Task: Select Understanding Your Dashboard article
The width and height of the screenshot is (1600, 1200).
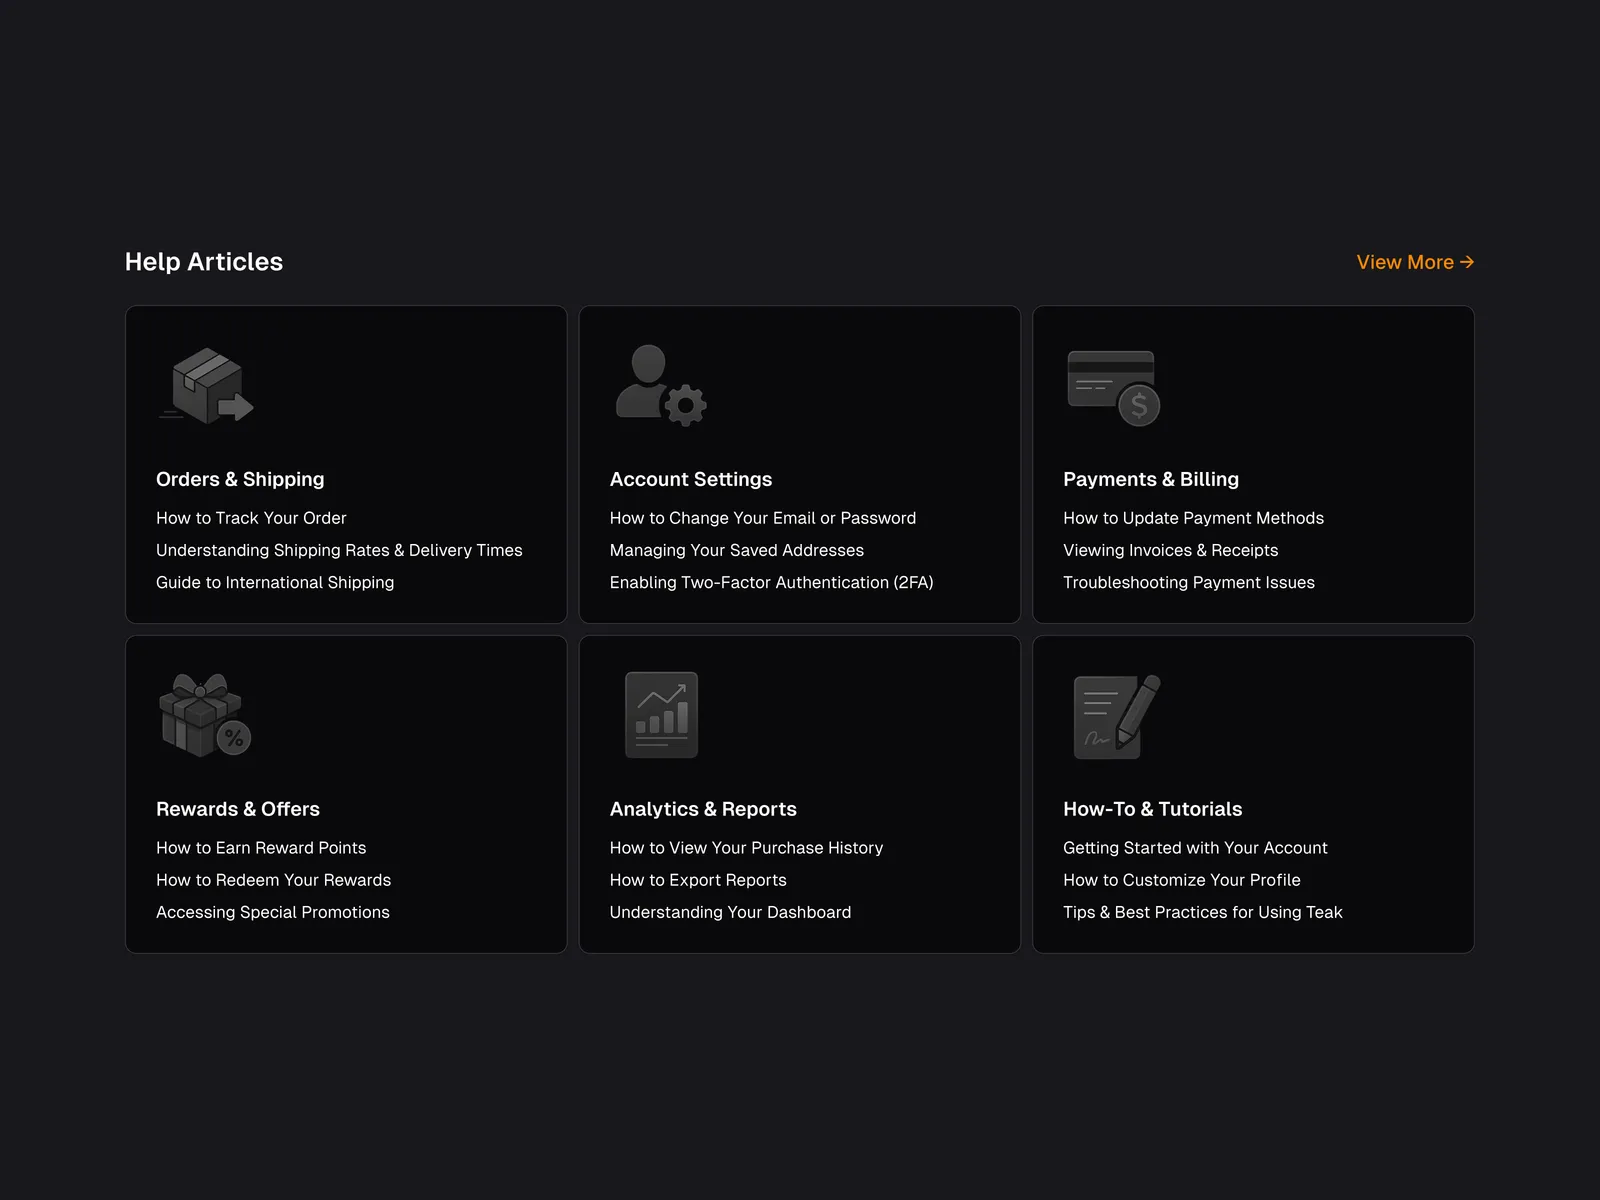Action: [730, 912]
